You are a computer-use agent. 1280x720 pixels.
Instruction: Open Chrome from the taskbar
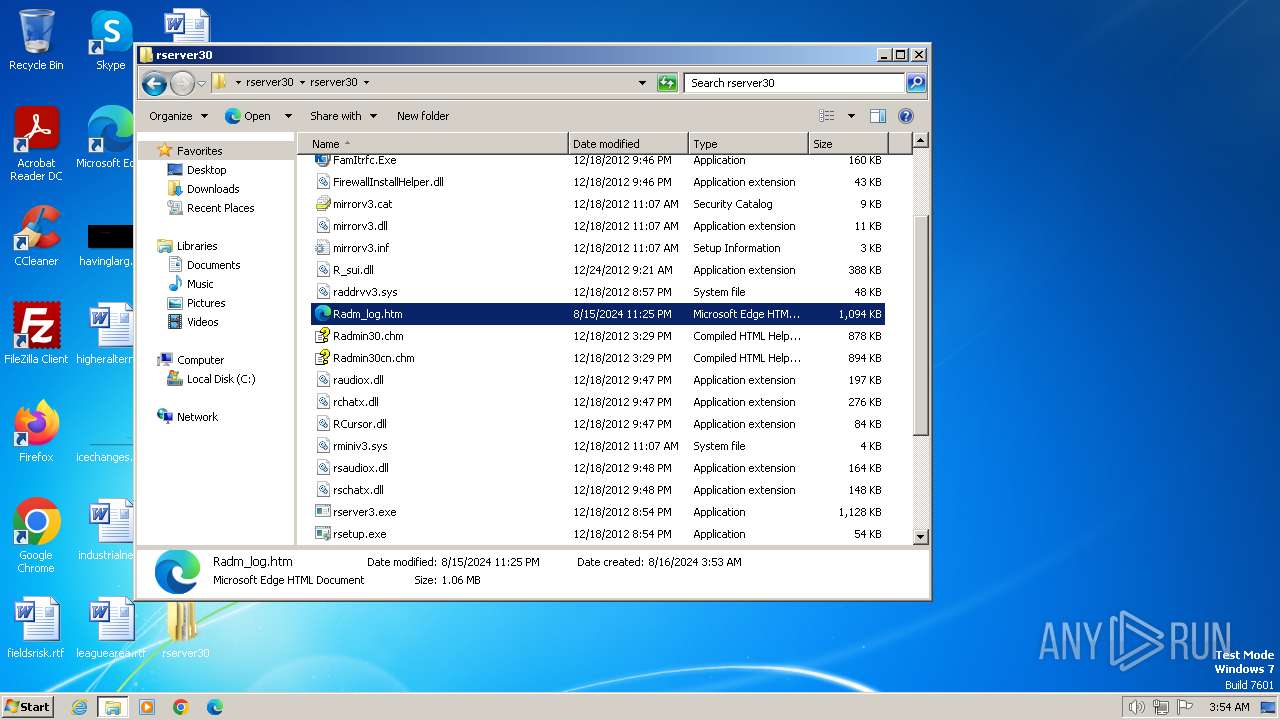click(181, 707)
